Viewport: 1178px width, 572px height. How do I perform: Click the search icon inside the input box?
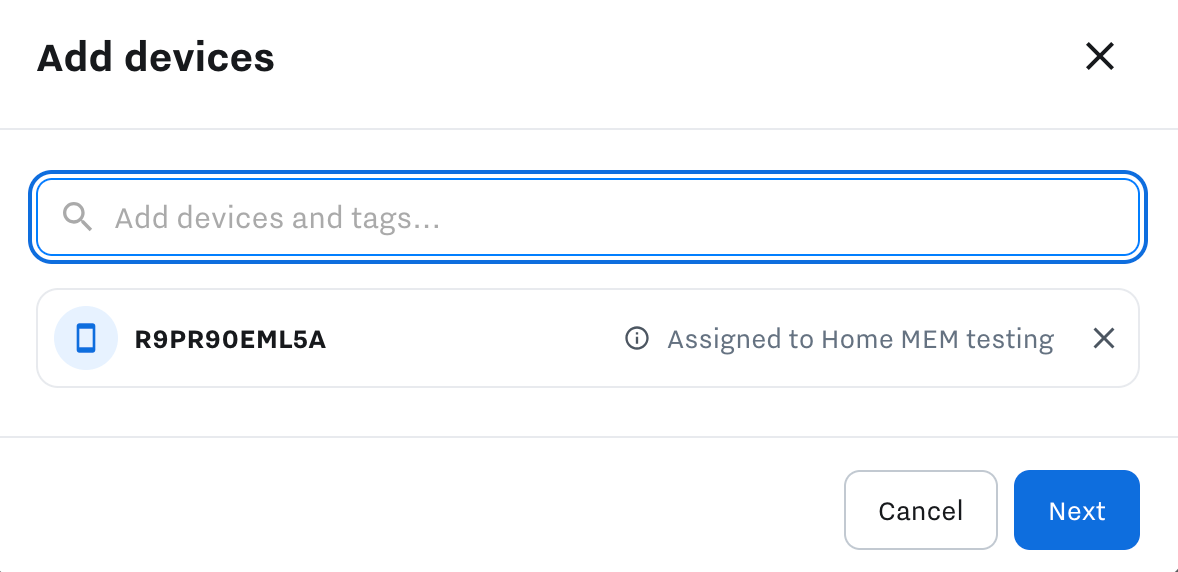point(77,217)
